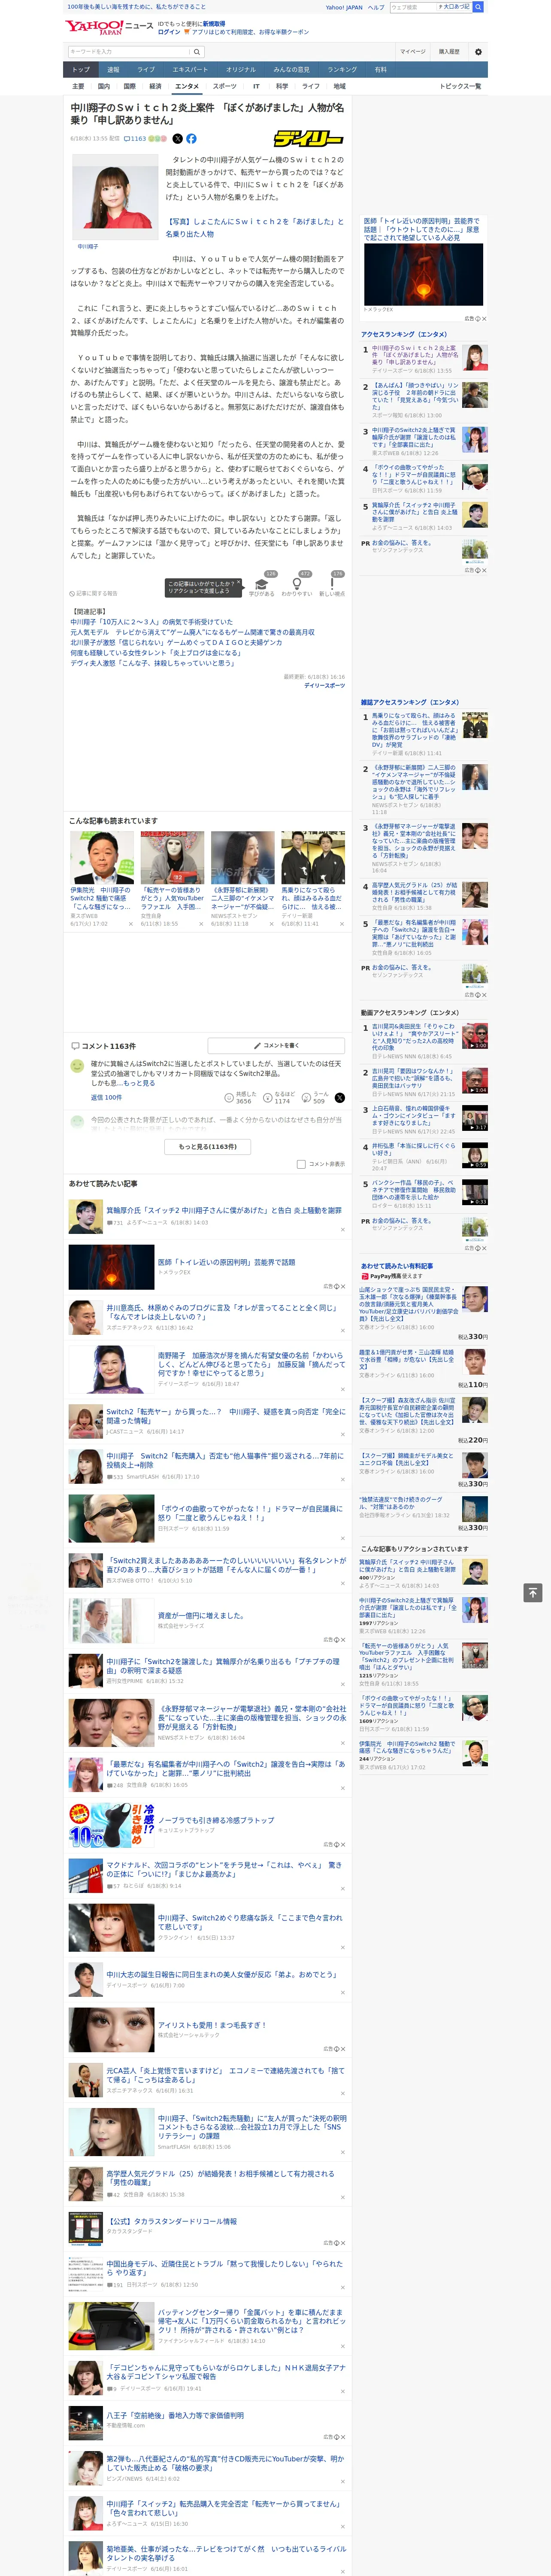Click the top commenter's green avatar icon

(x=77, y=1066)
